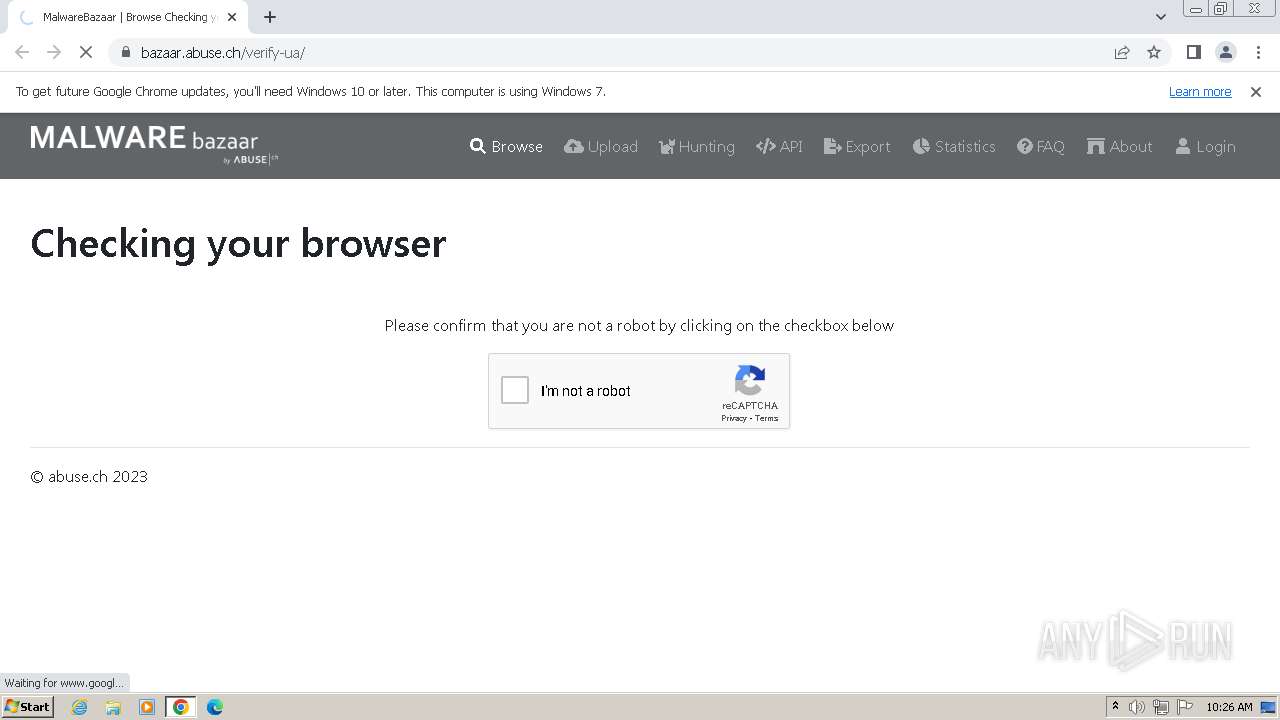Dismiss the Chrome update notification bar
The height and width of the screenshot is (720, 1280).
1256,91
